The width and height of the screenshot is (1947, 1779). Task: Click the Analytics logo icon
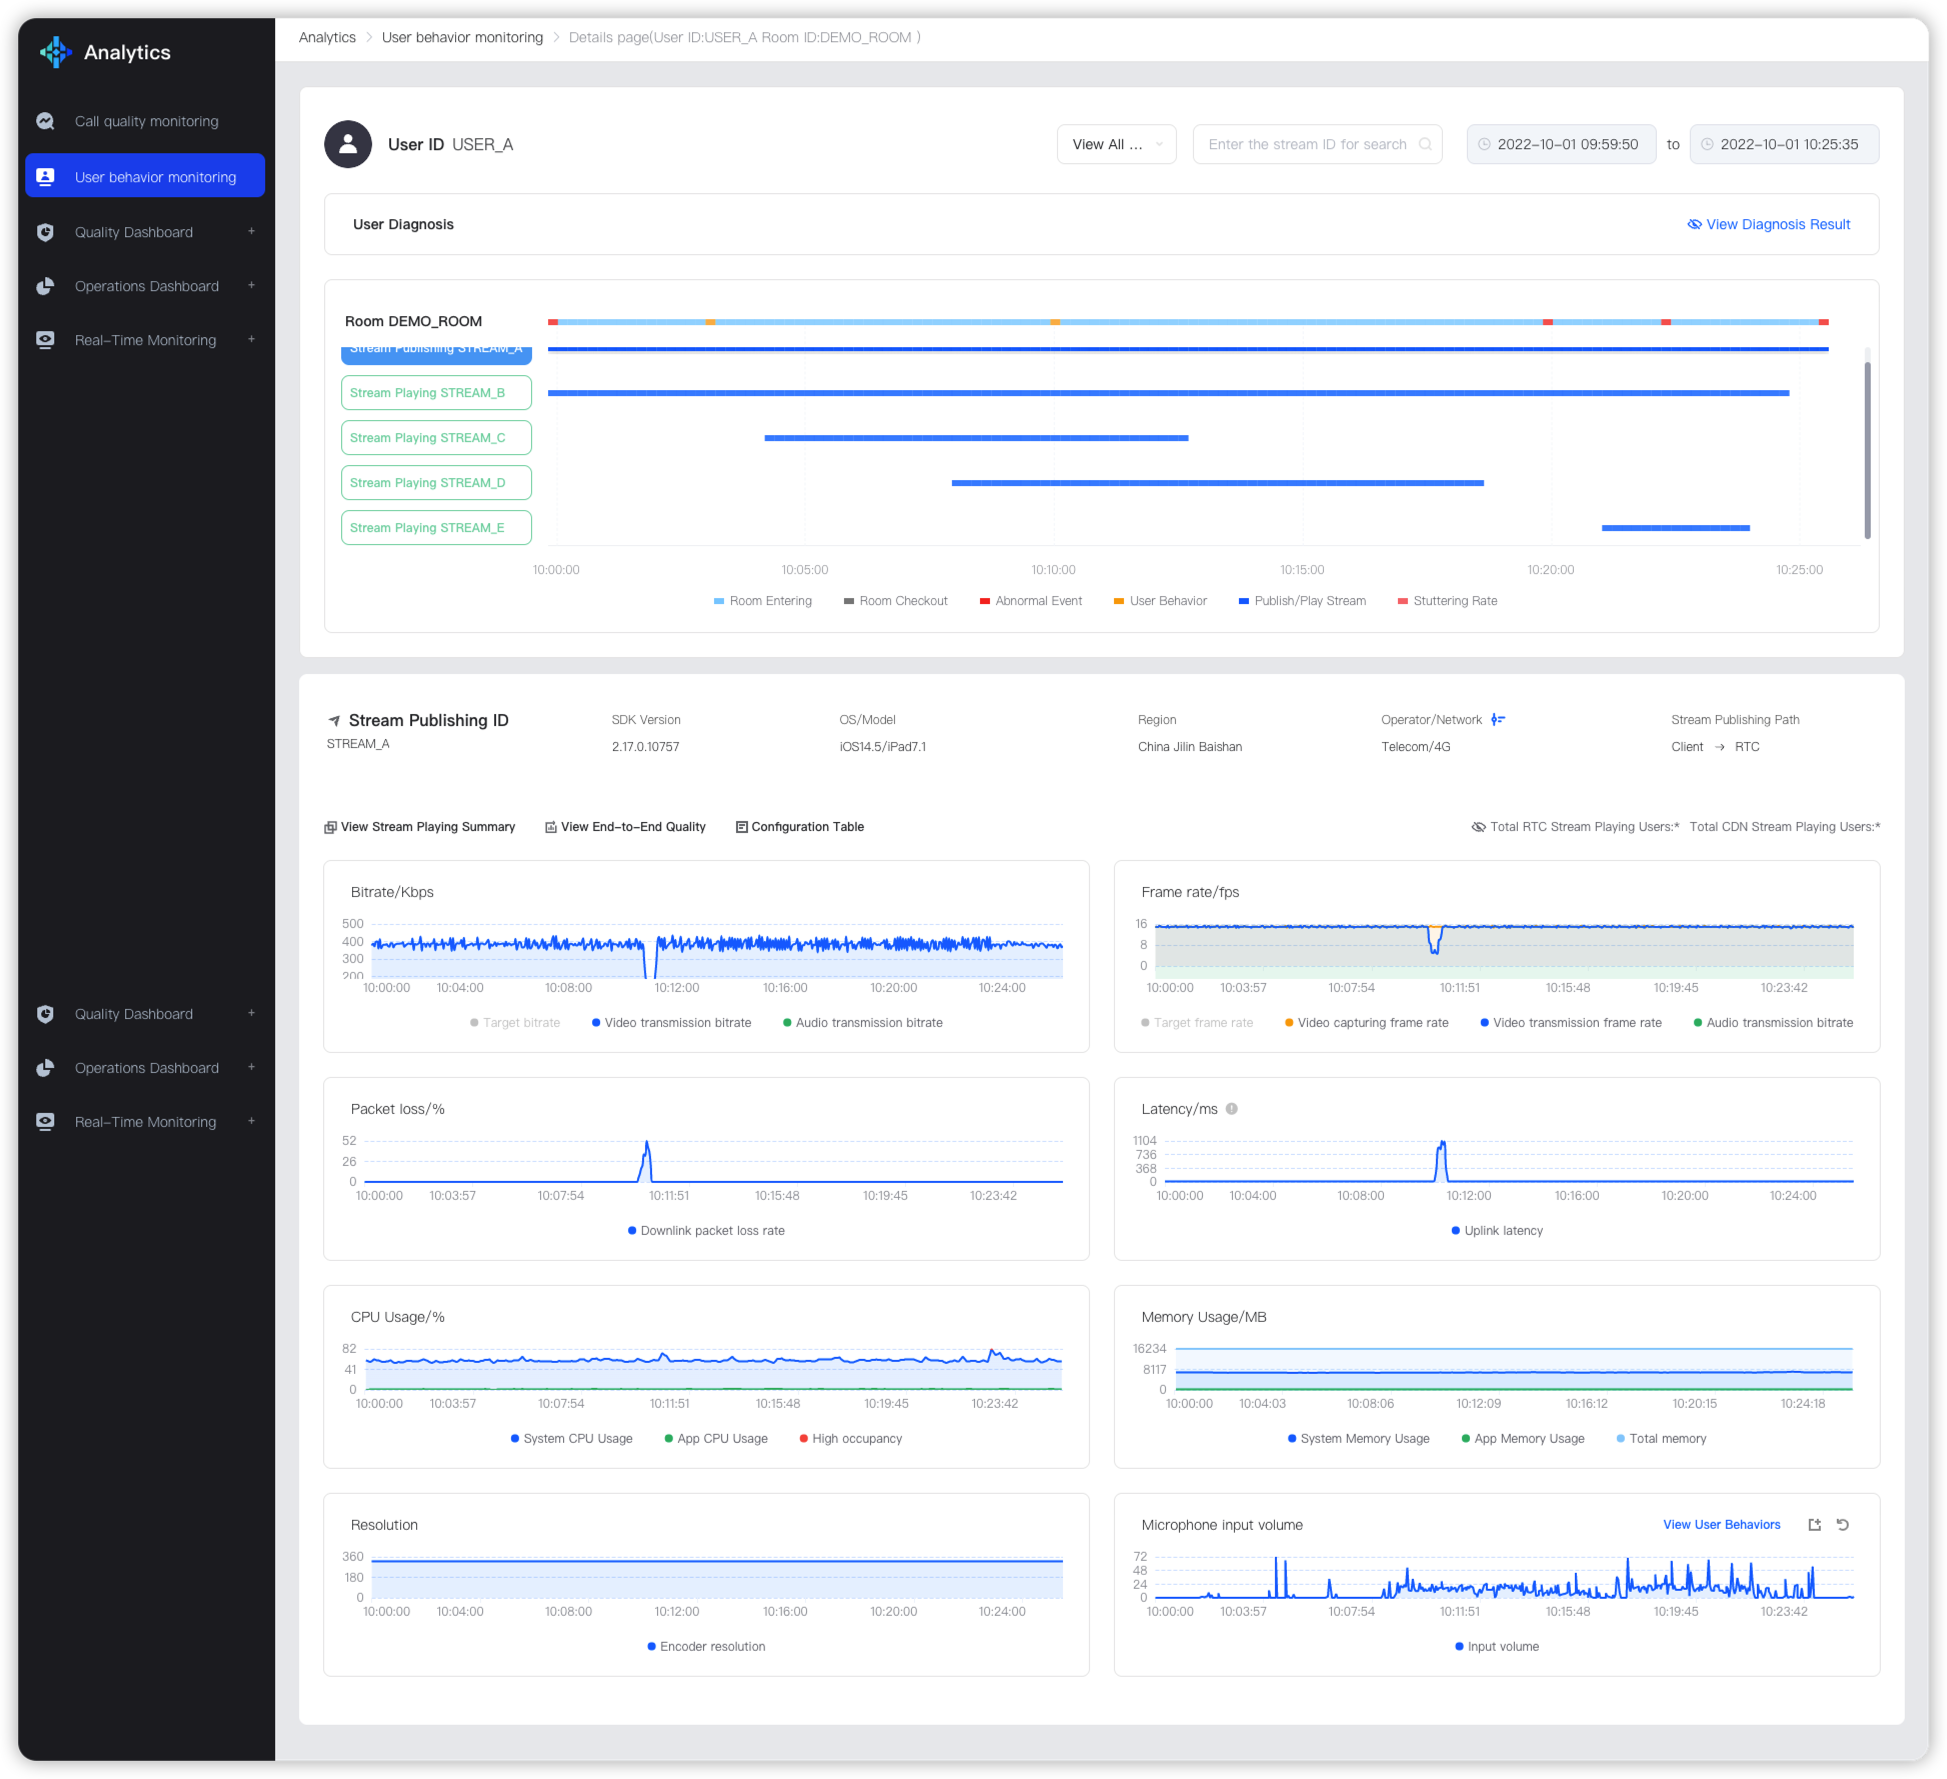[55, 52]
